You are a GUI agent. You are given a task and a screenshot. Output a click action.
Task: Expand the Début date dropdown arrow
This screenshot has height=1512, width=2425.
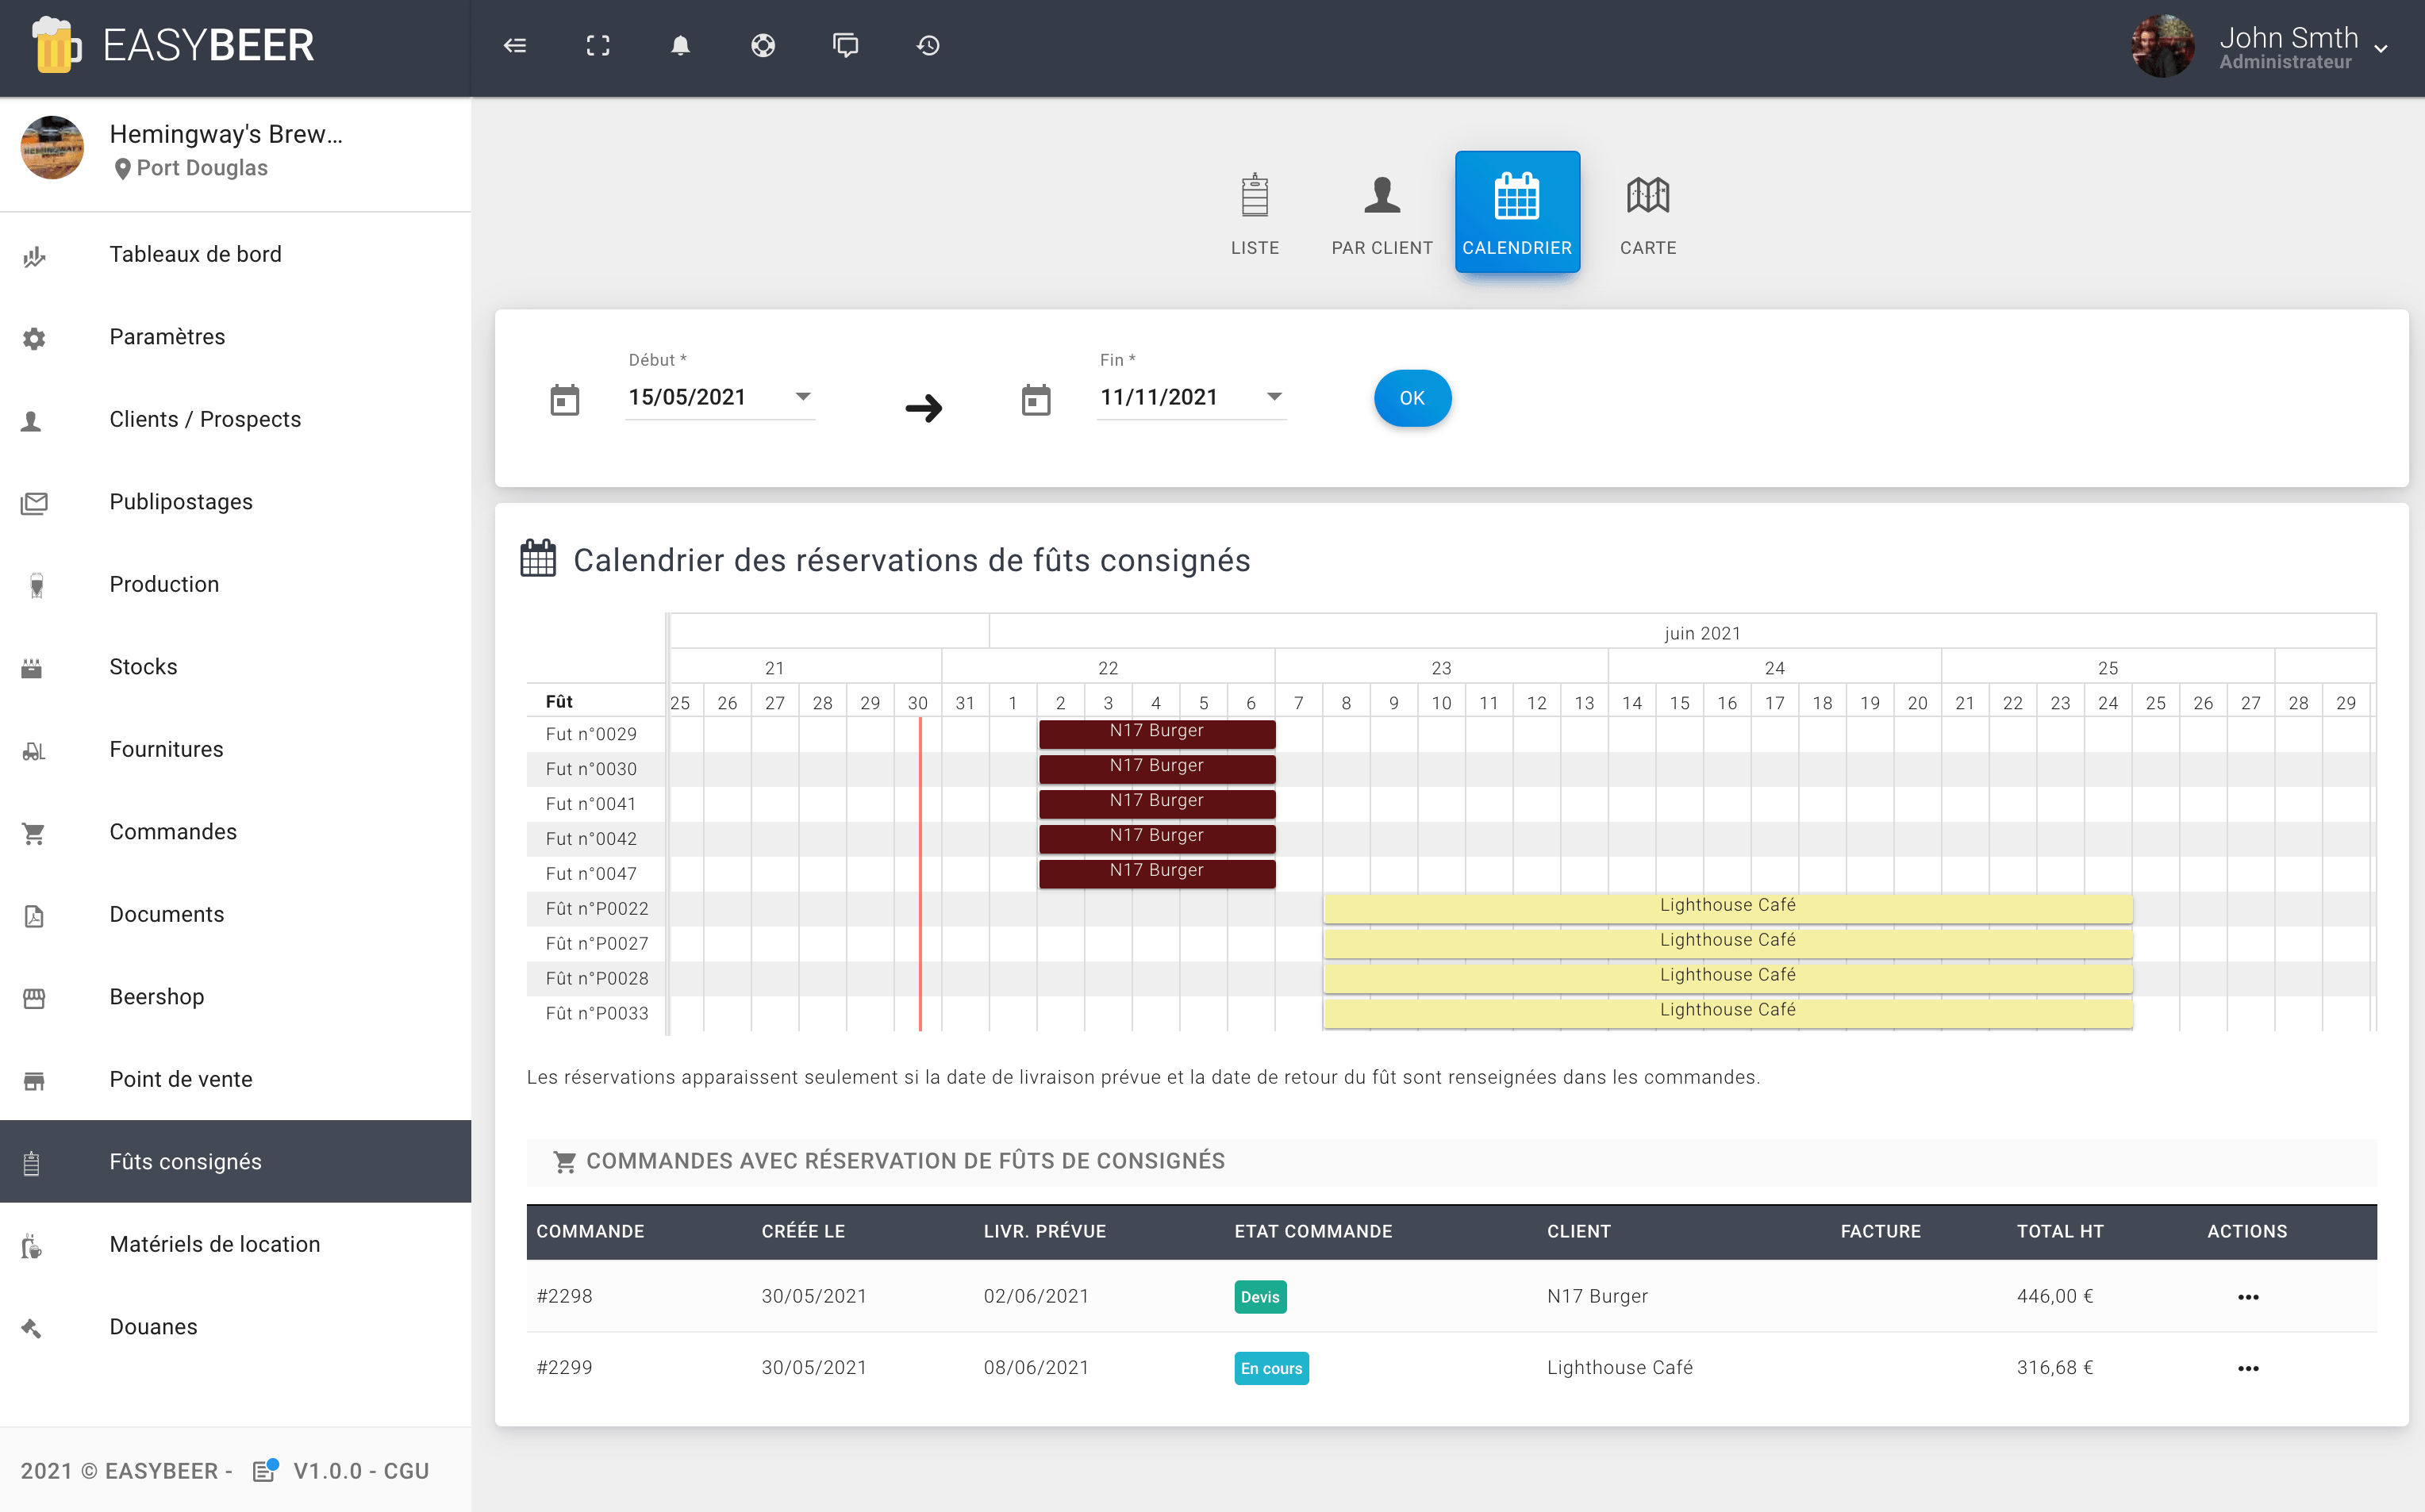point(803,397)
